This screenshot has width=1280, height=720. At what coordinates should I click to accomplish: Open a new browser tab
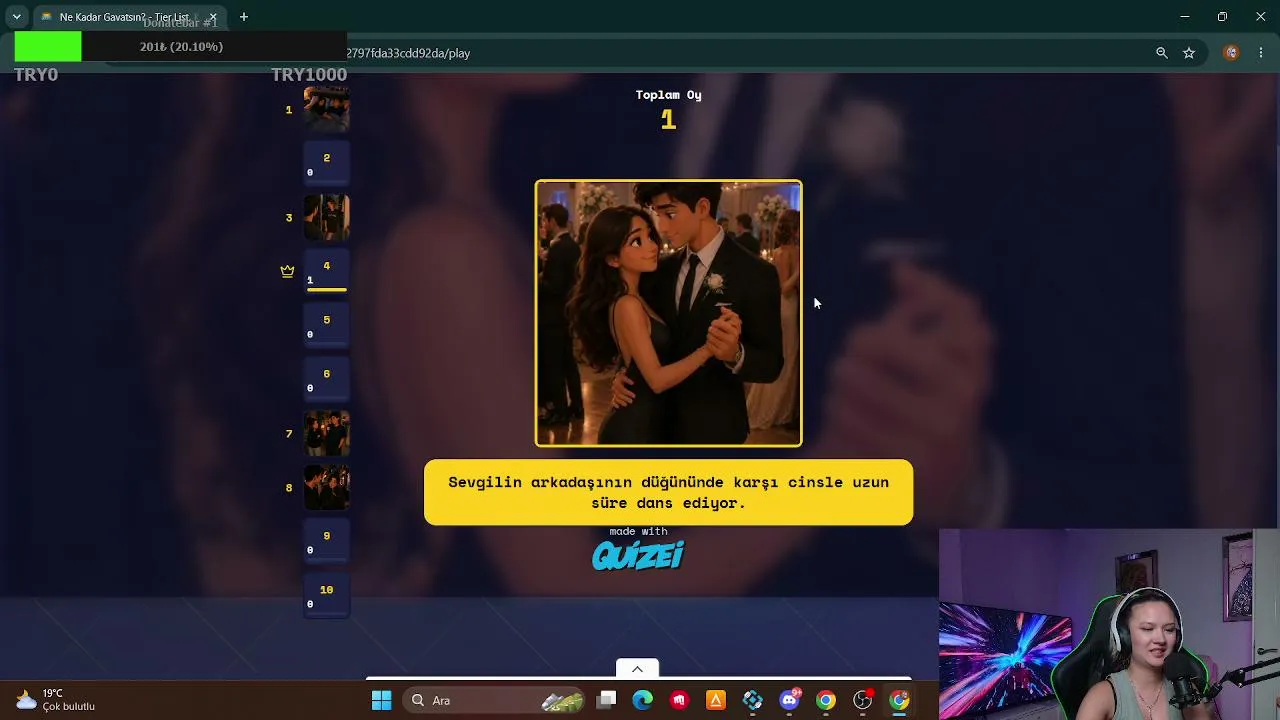pyautogui.click(x=243, y=17)
